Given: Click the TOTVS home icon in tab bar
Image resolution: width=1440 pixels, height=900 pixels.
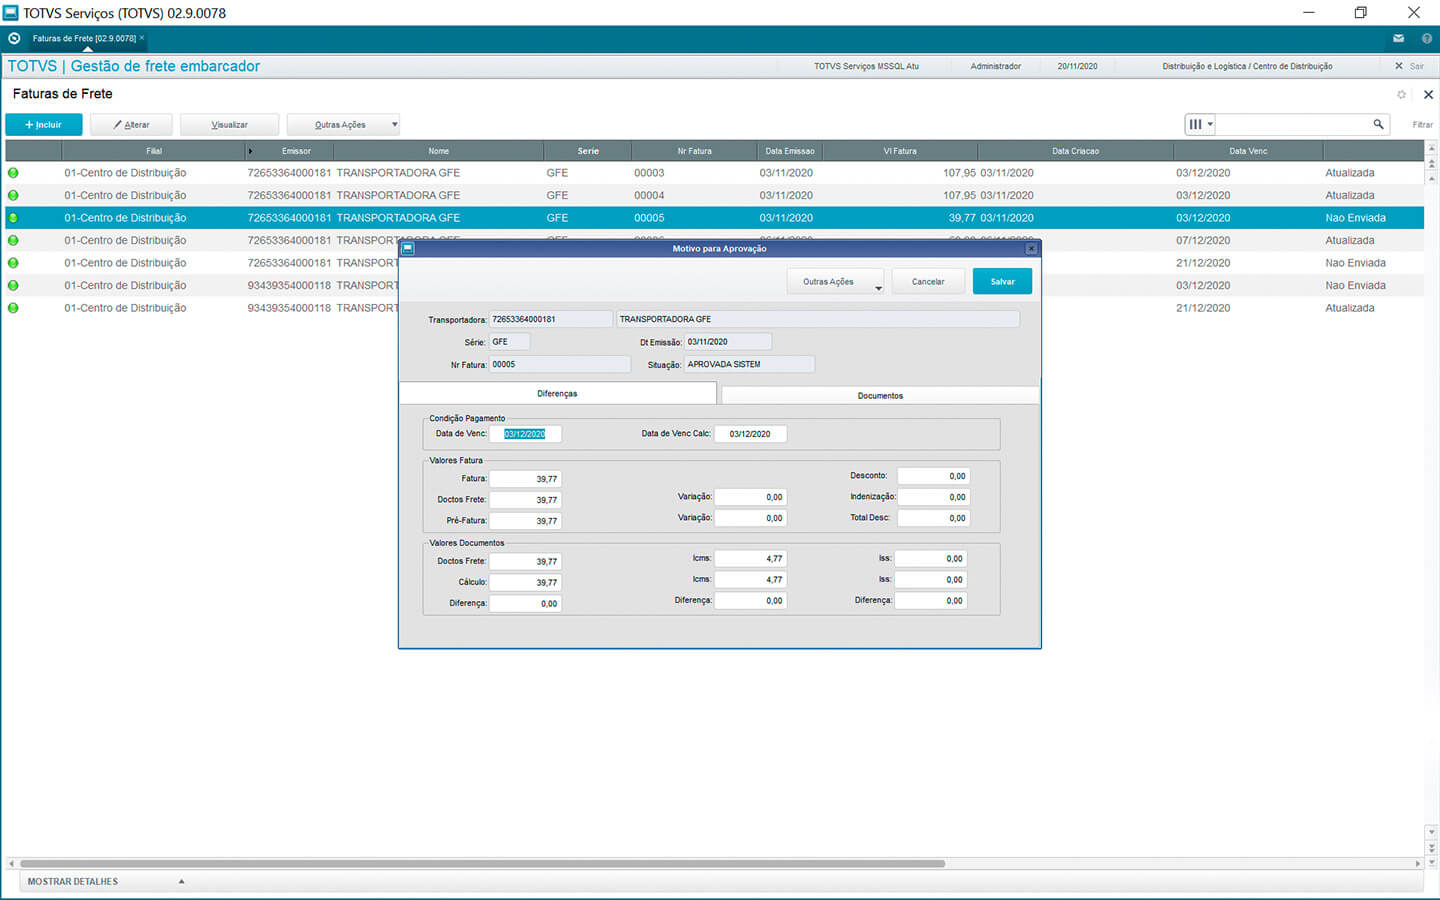Looking at the screenshot, I should pyautogui.click(x=14, y=39).
